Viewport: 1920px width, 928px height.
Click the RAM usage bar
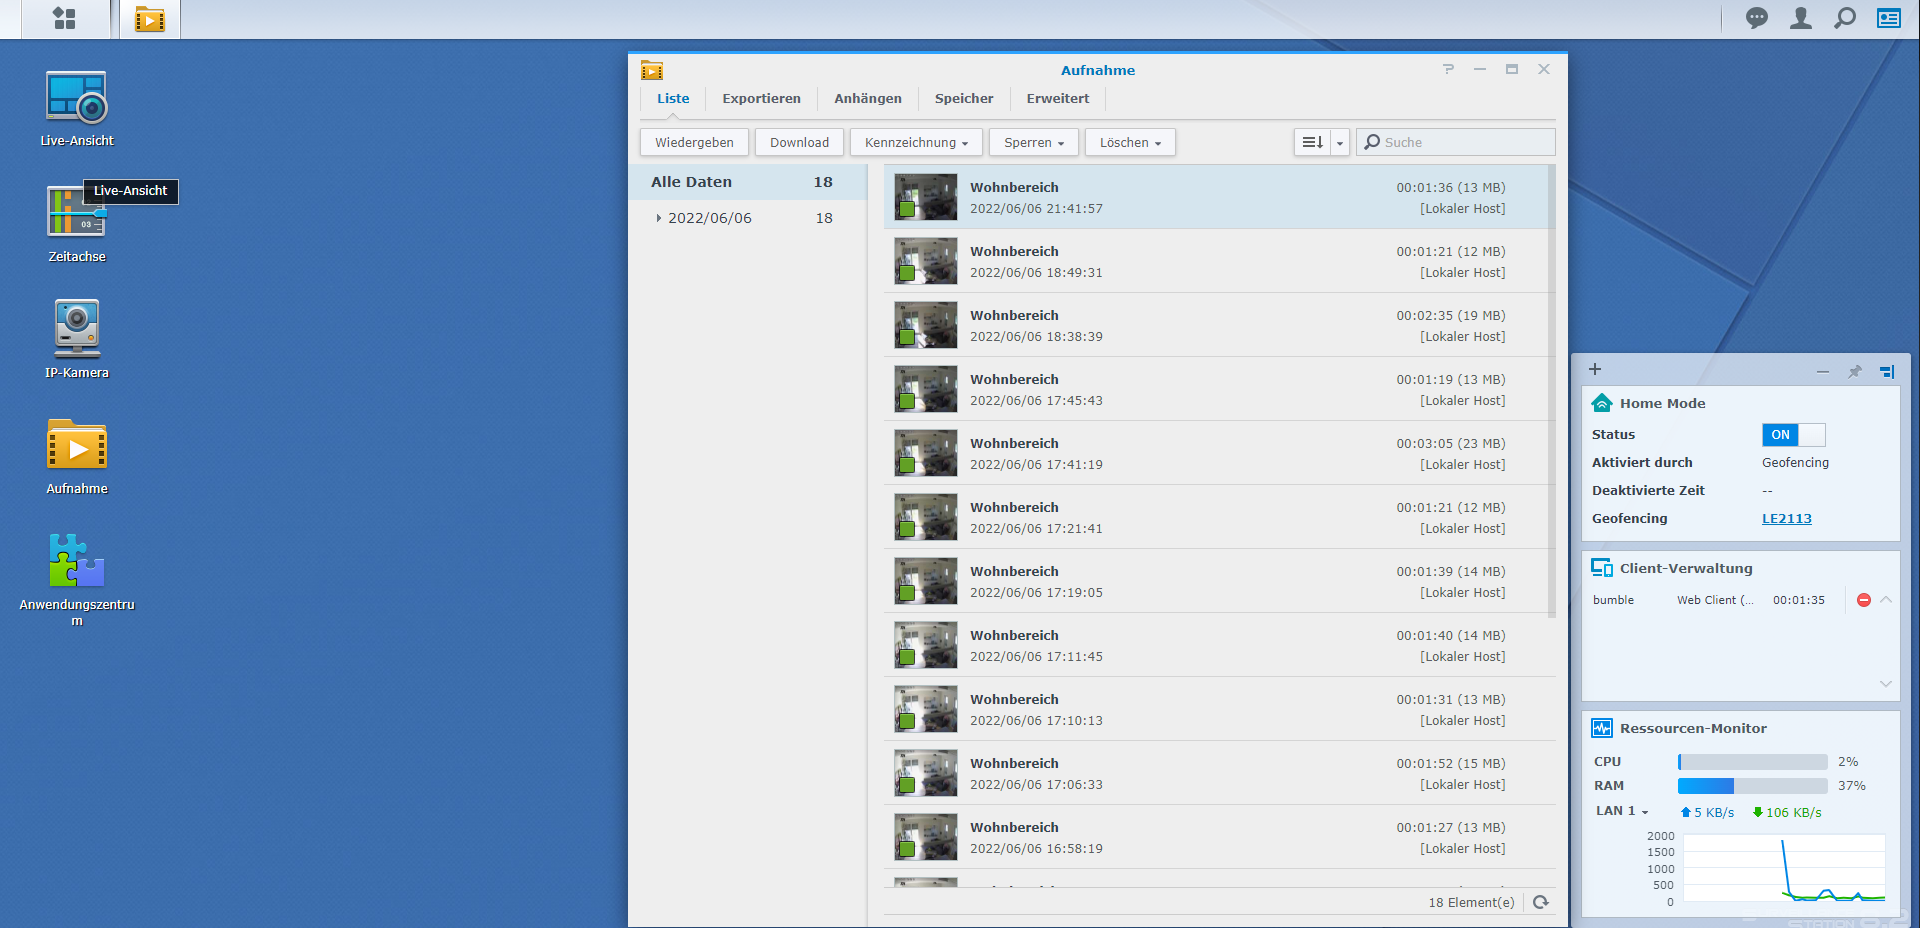(x=1753, y=786)
